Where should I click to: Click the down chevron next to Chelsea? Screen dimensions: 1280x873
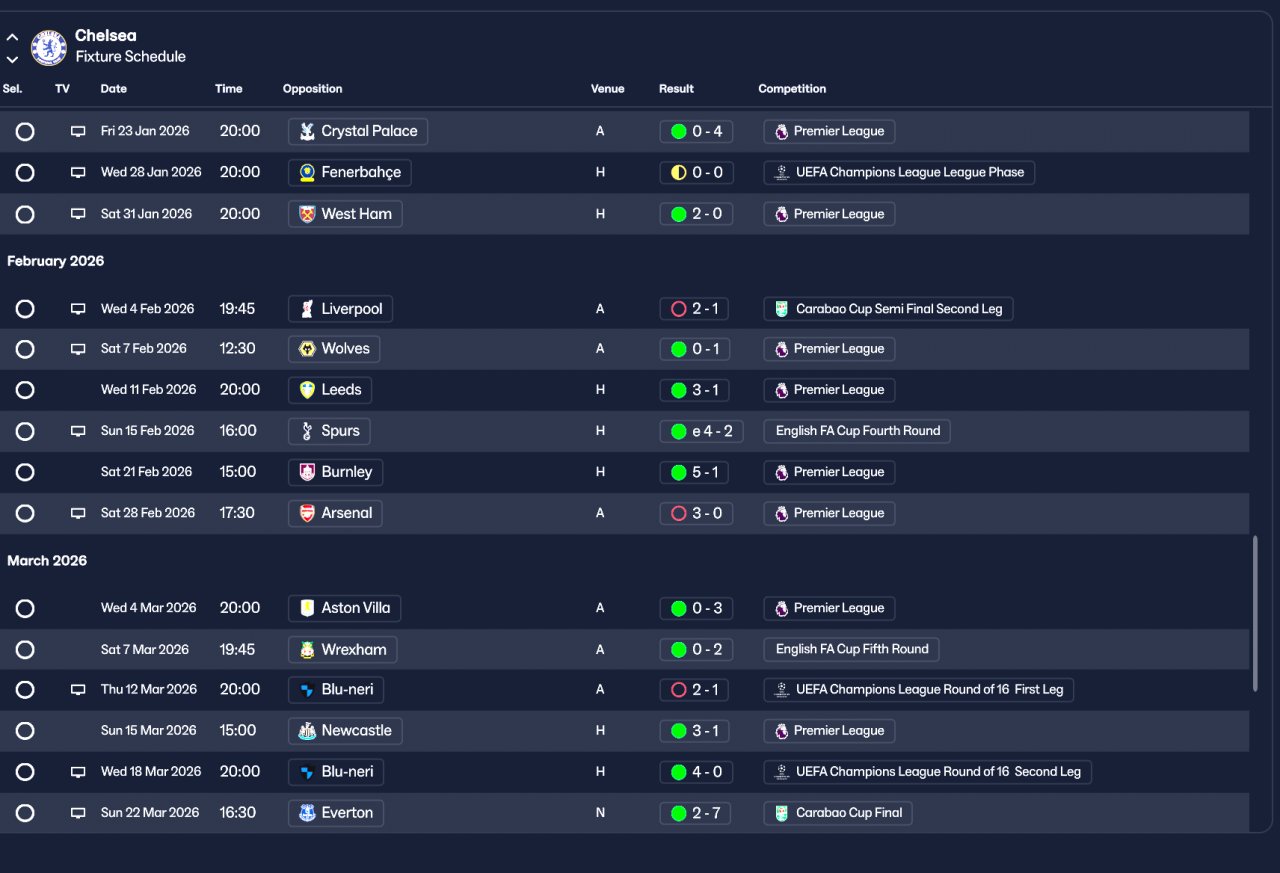tap(12, 59)
